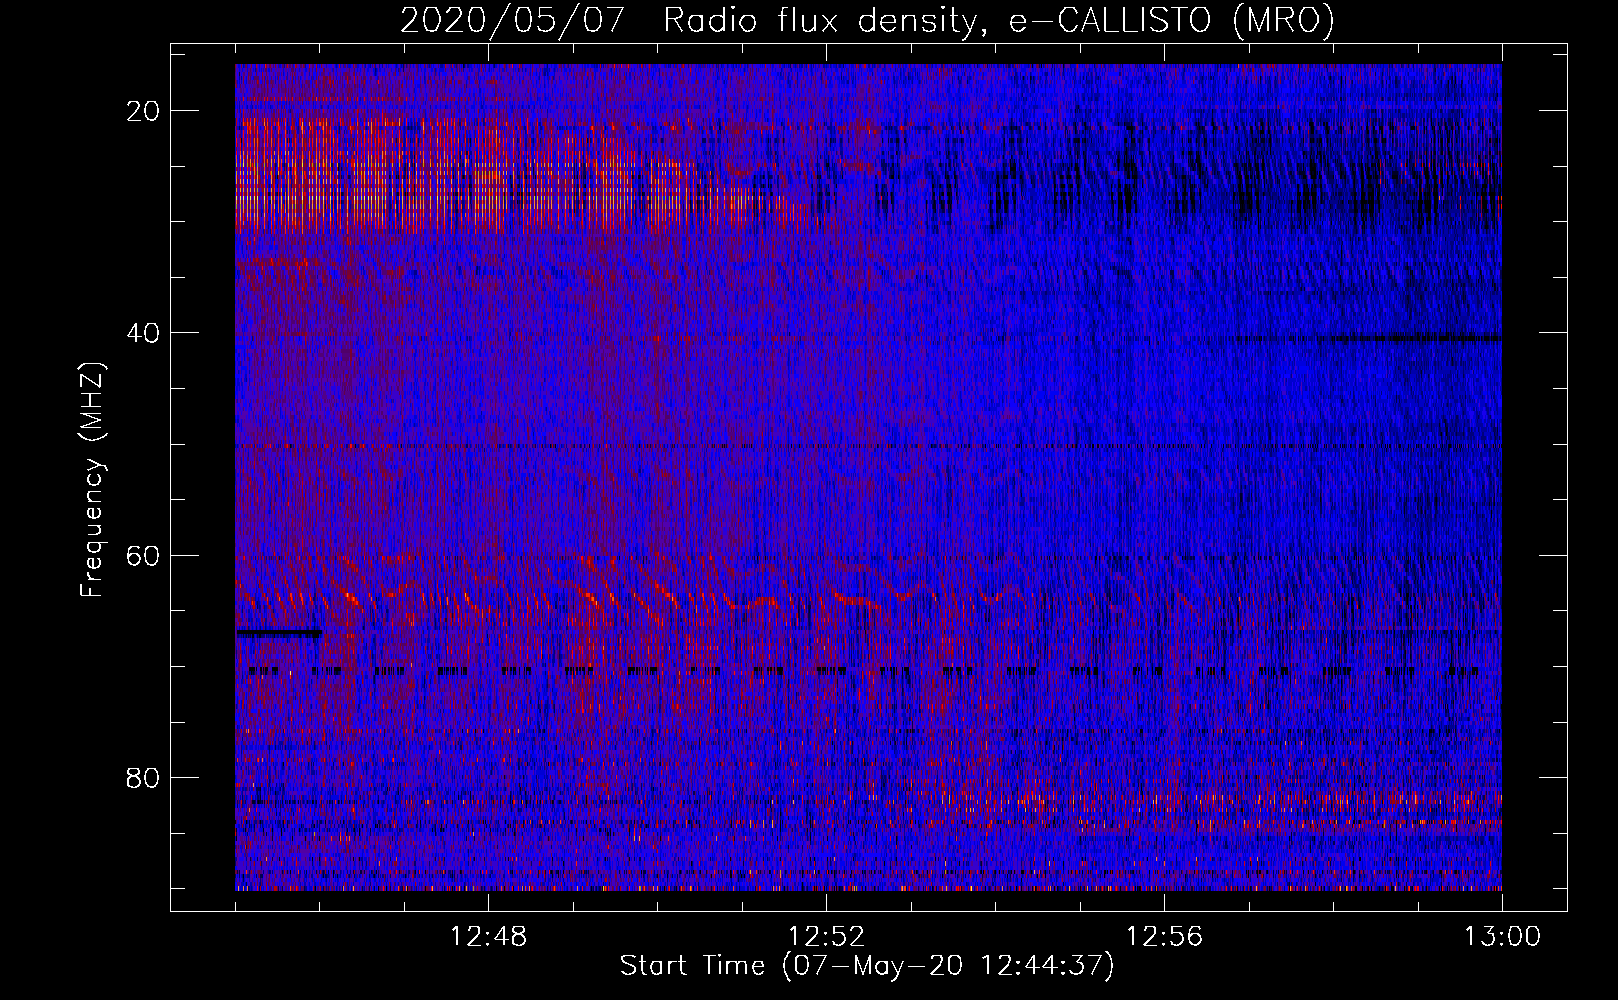The width and height of the screenshot is (1618, 1000).
Task: Click the "Start Time (07-May-20 12:44:37)" x-axis label
Action: coord(867,966)
